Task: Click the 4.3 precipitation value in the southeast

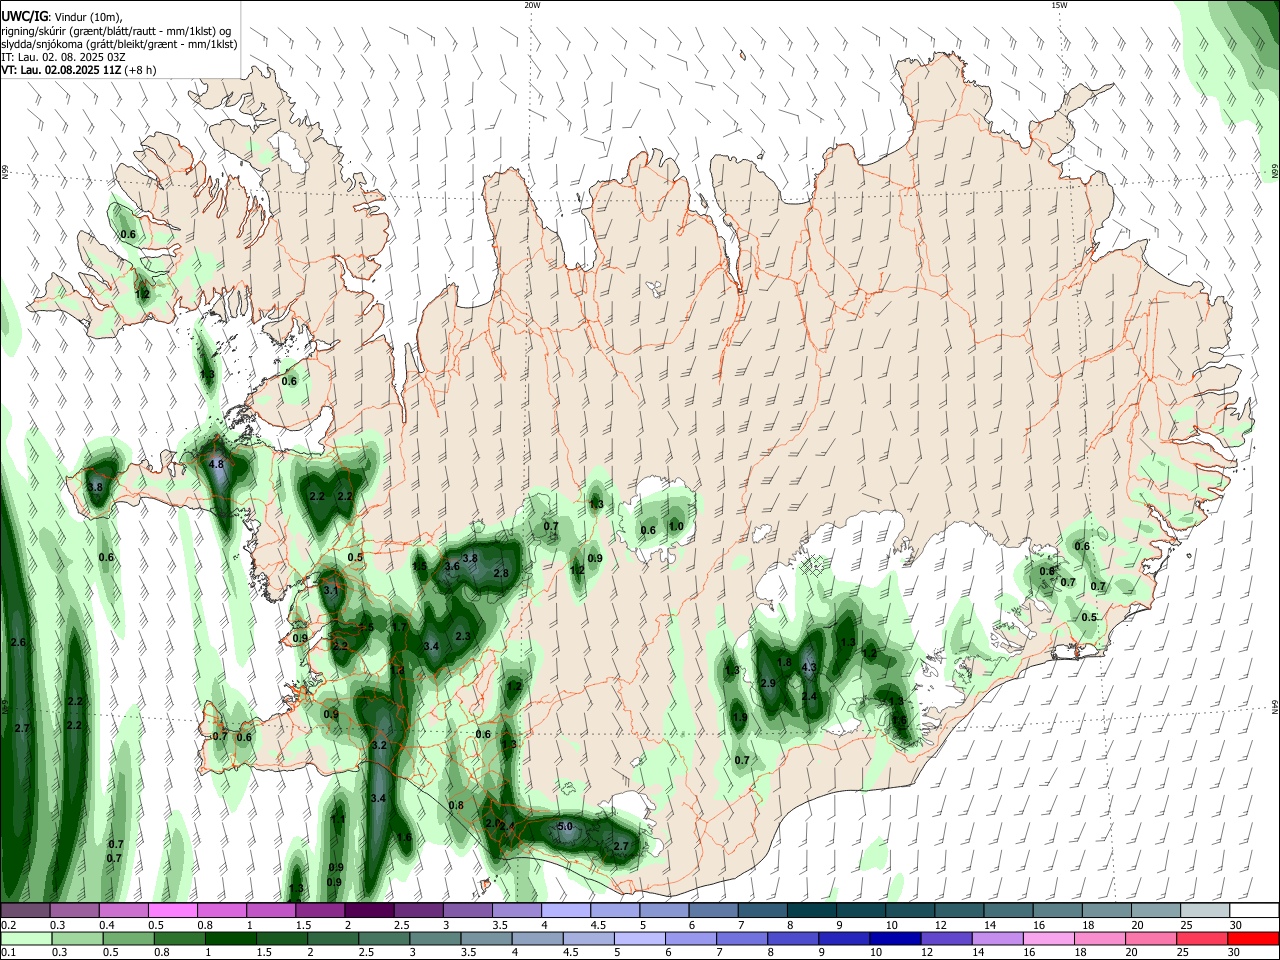Action: click(x=810, y=668)
